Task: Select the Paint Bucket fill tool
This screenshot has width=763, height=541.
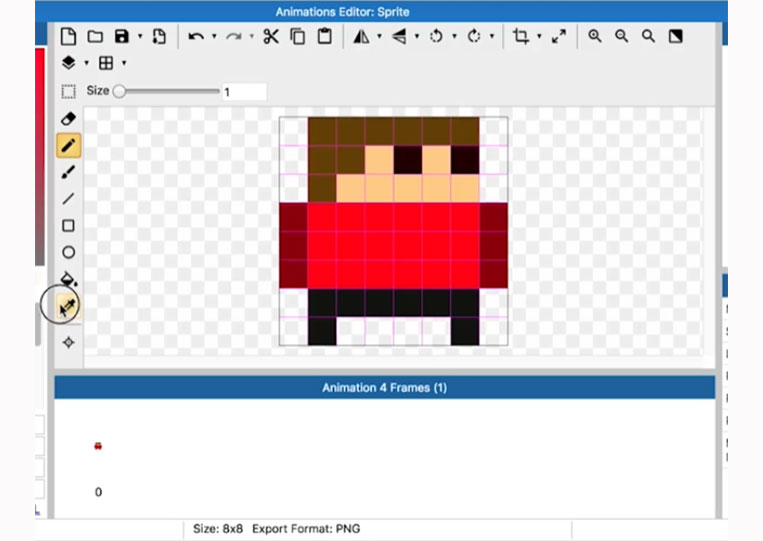Action: pos(69,279)
